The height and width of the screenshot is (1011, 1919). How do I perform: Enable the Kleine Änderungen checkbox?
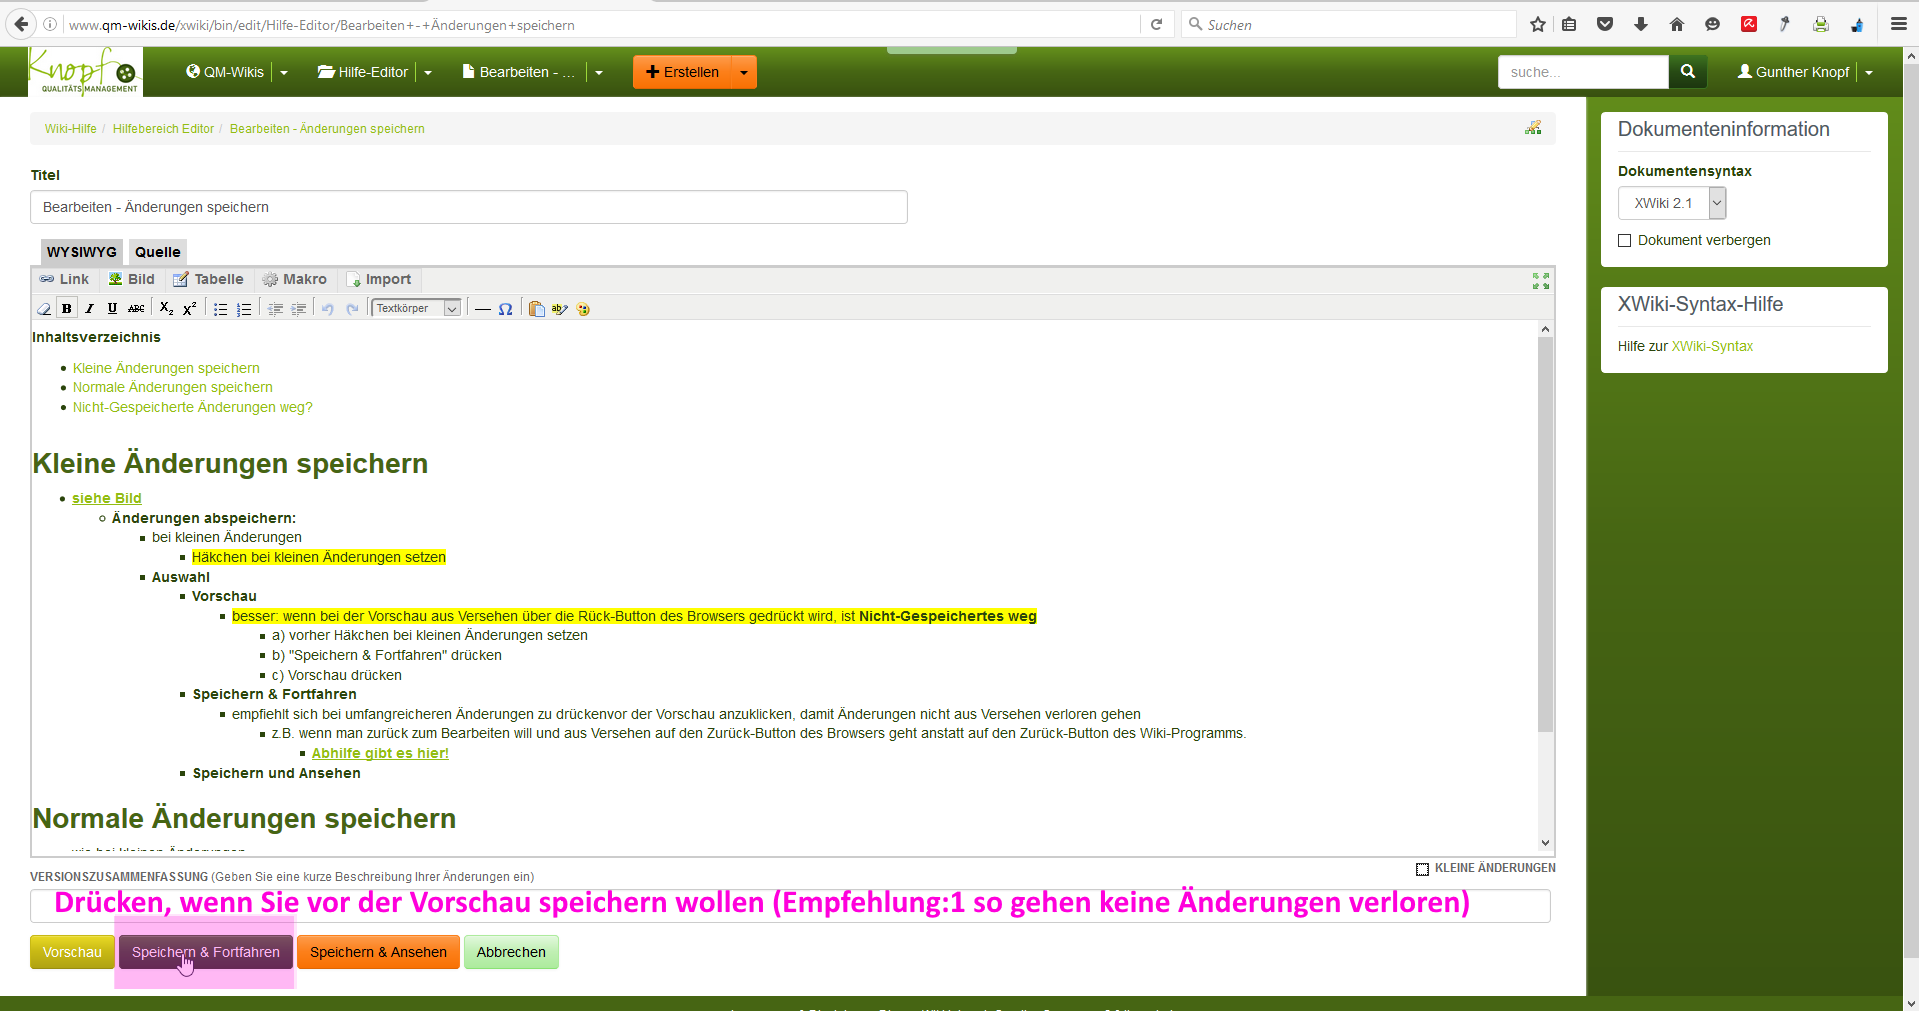[1422, 869]
